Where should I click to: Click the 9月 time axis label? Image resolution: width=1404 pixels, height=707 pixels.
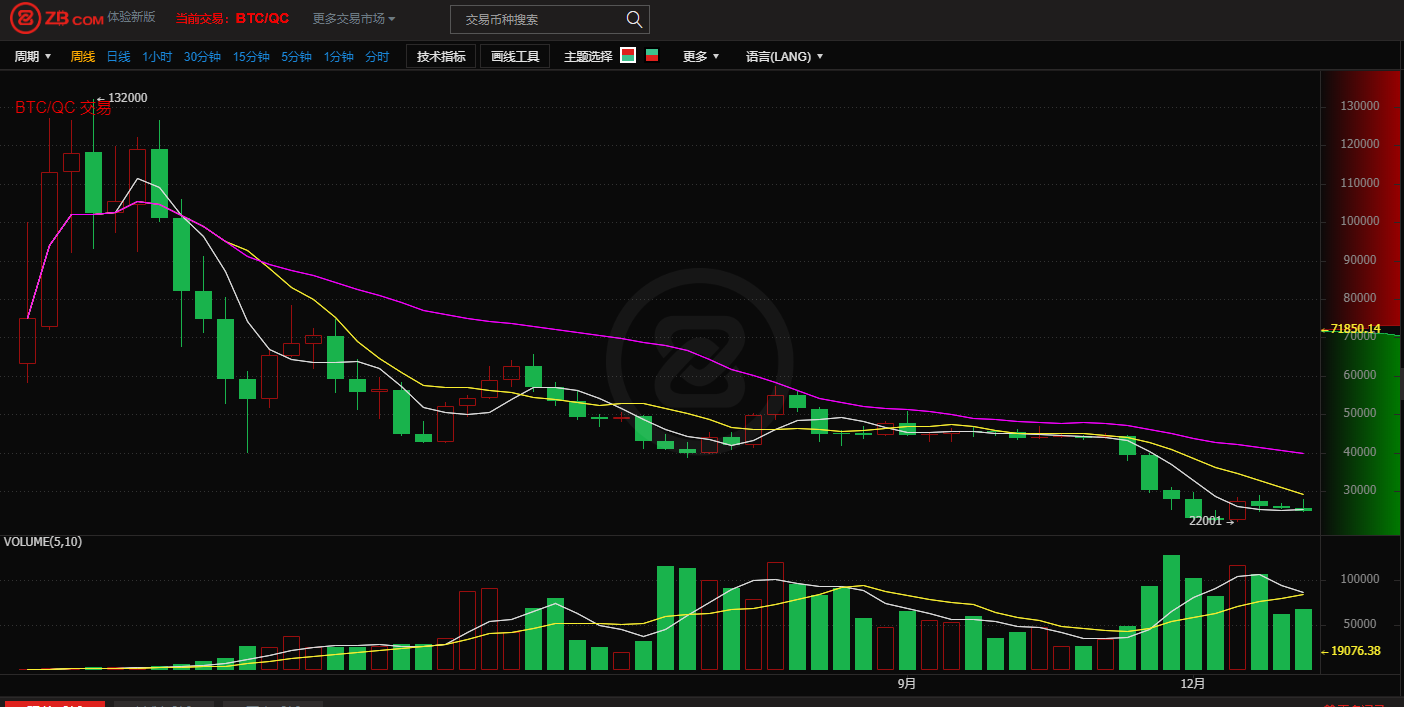pos(906,684)
